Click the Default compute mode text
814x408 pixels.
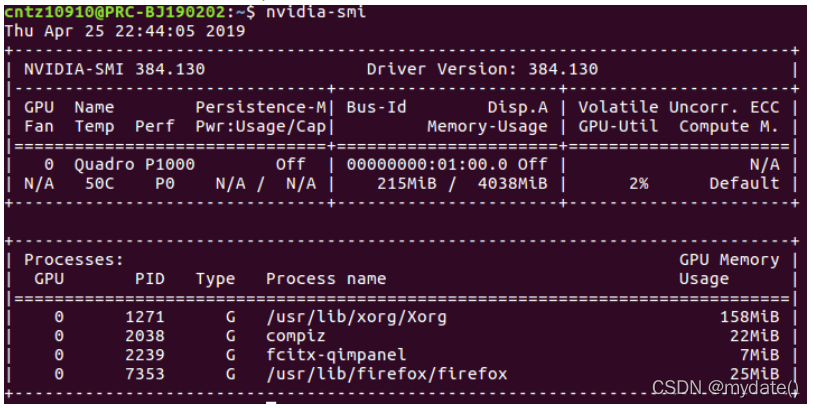[744, 184]
